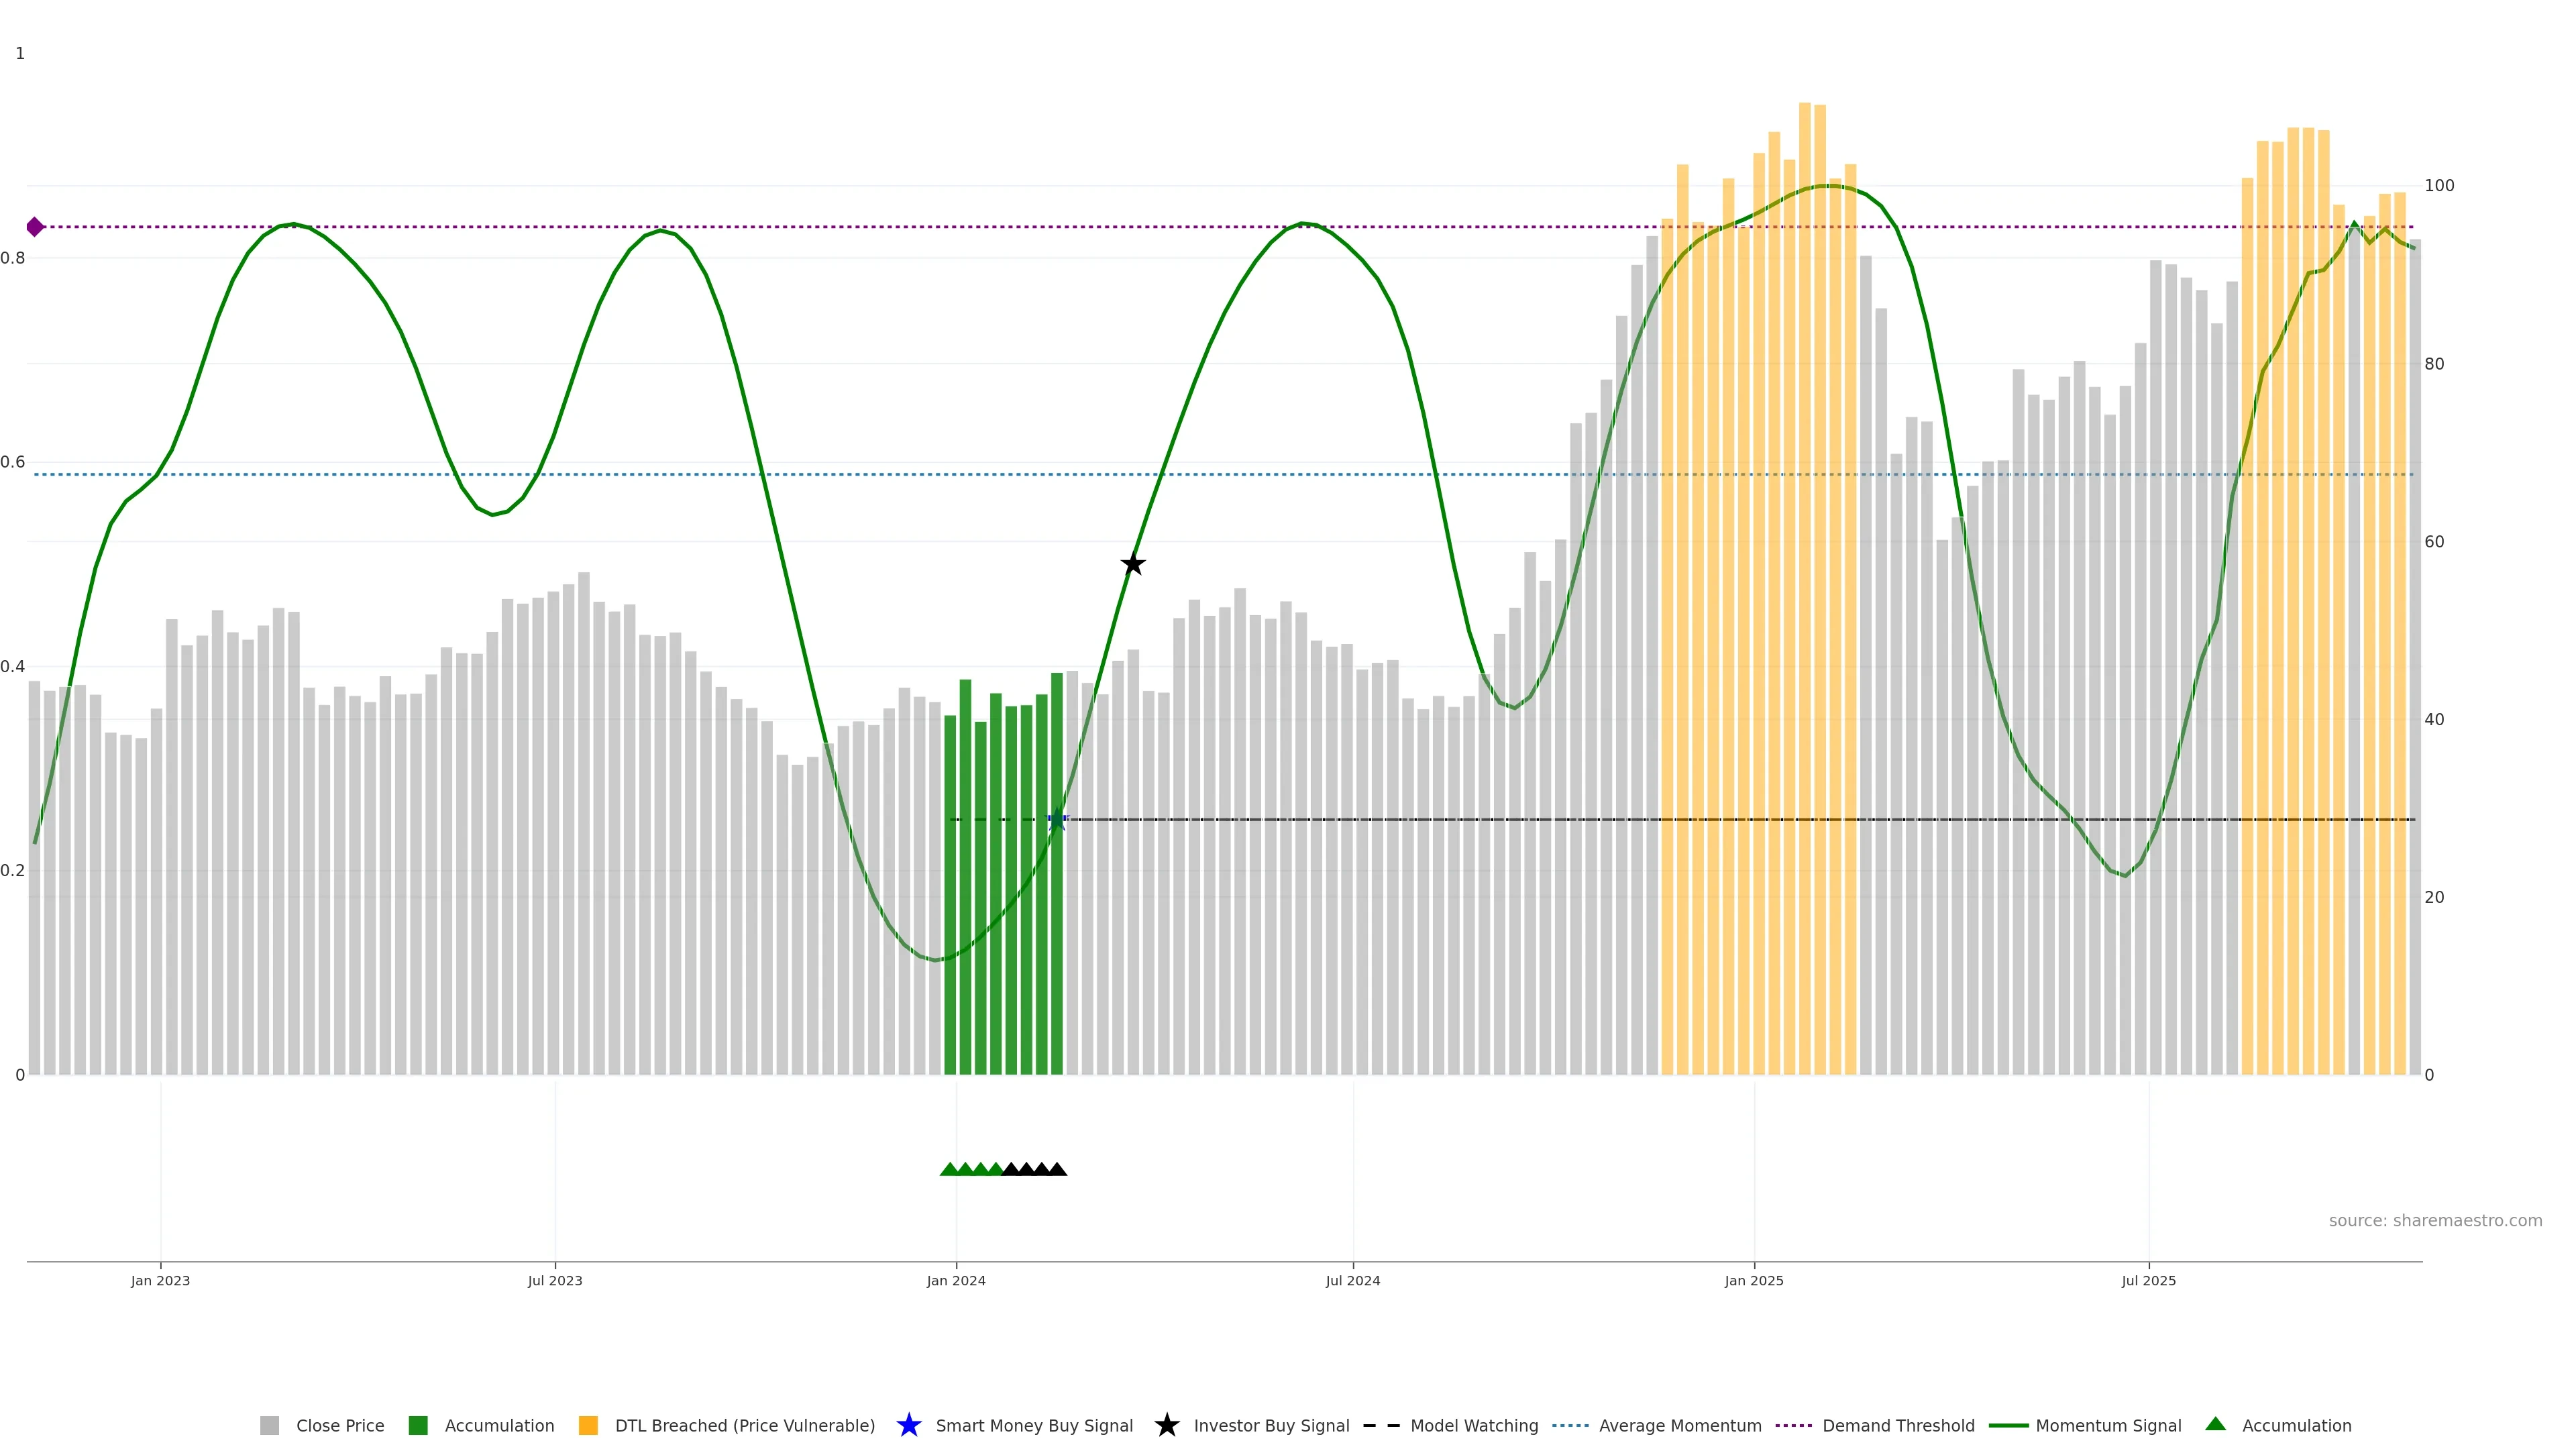Toggle Model Watching line in legend
This screenshot has height=1449, width=2576.
[1473, 1426]
